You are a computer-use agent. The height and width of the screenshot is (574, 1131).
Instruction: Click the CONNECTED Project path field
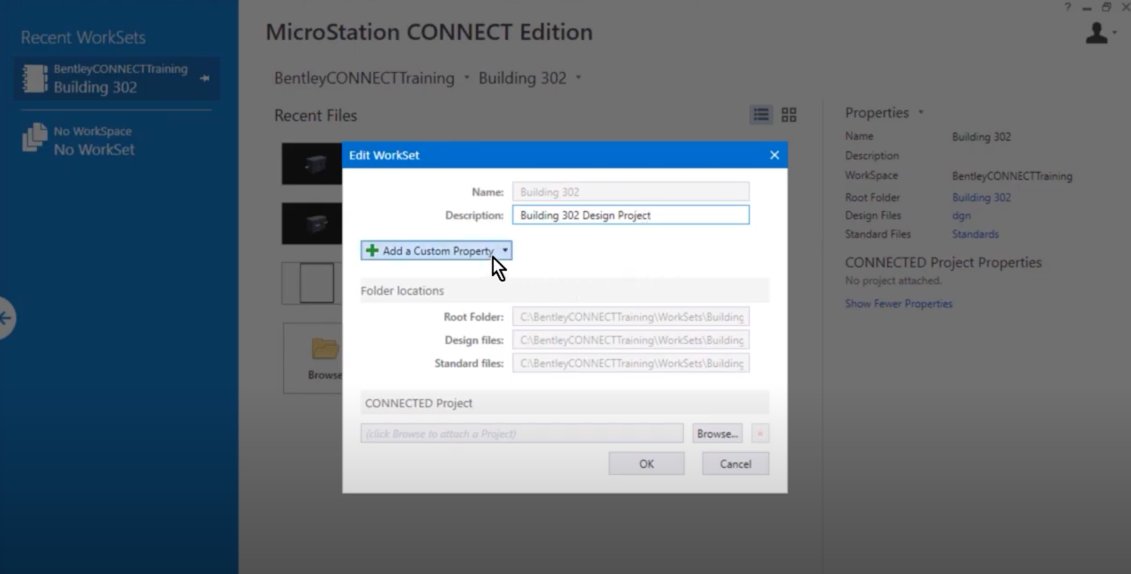[x=522, y=433]
